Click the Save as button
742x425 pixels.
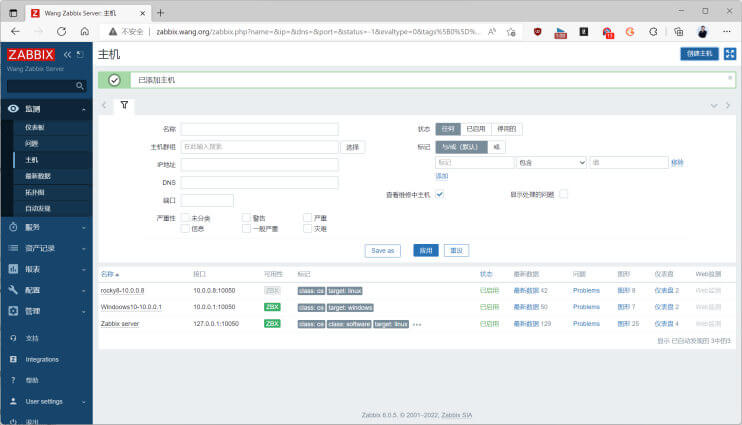point(382,250)
